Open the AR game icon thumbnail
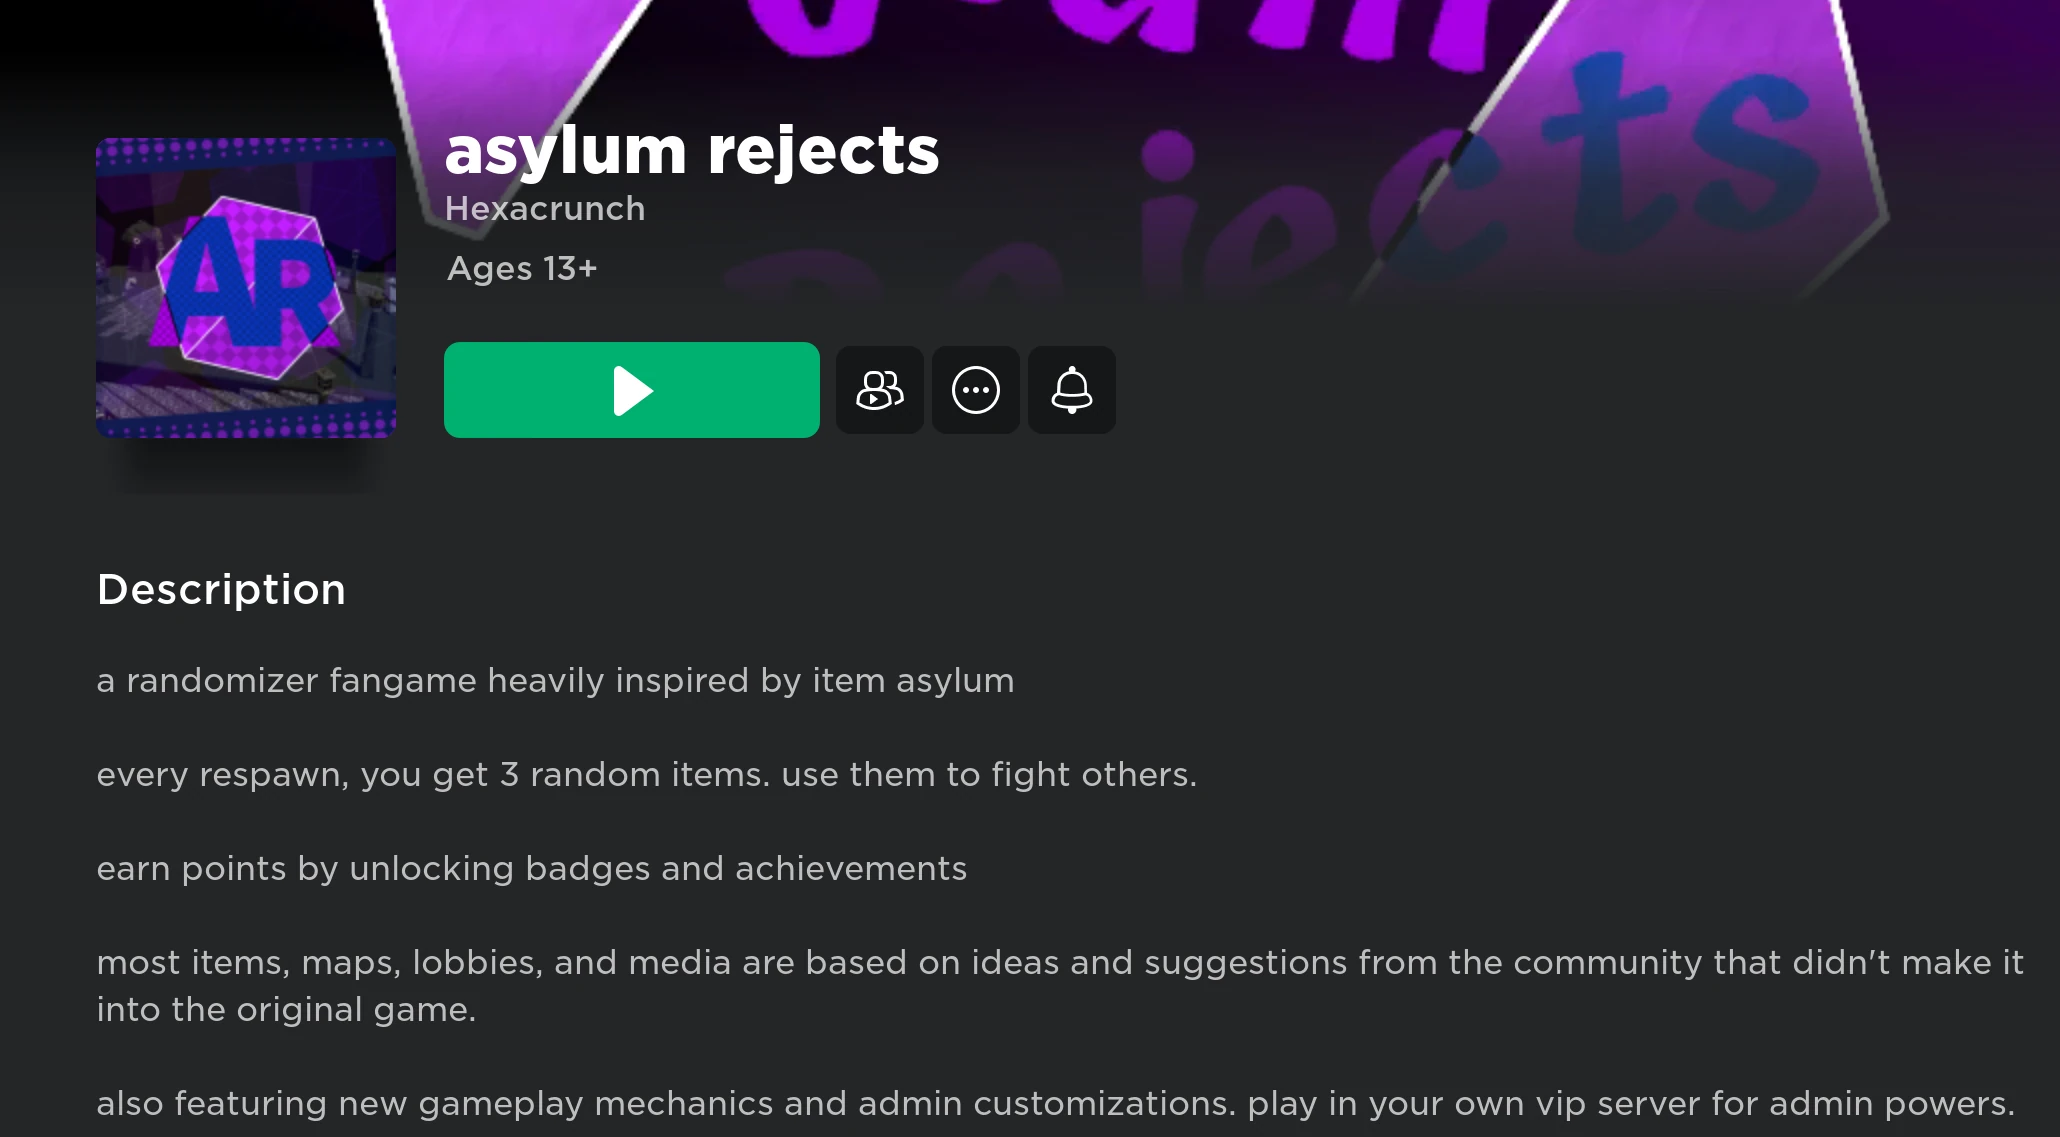The width and height of the screenshot is (2060, 1137). [246, 288]
